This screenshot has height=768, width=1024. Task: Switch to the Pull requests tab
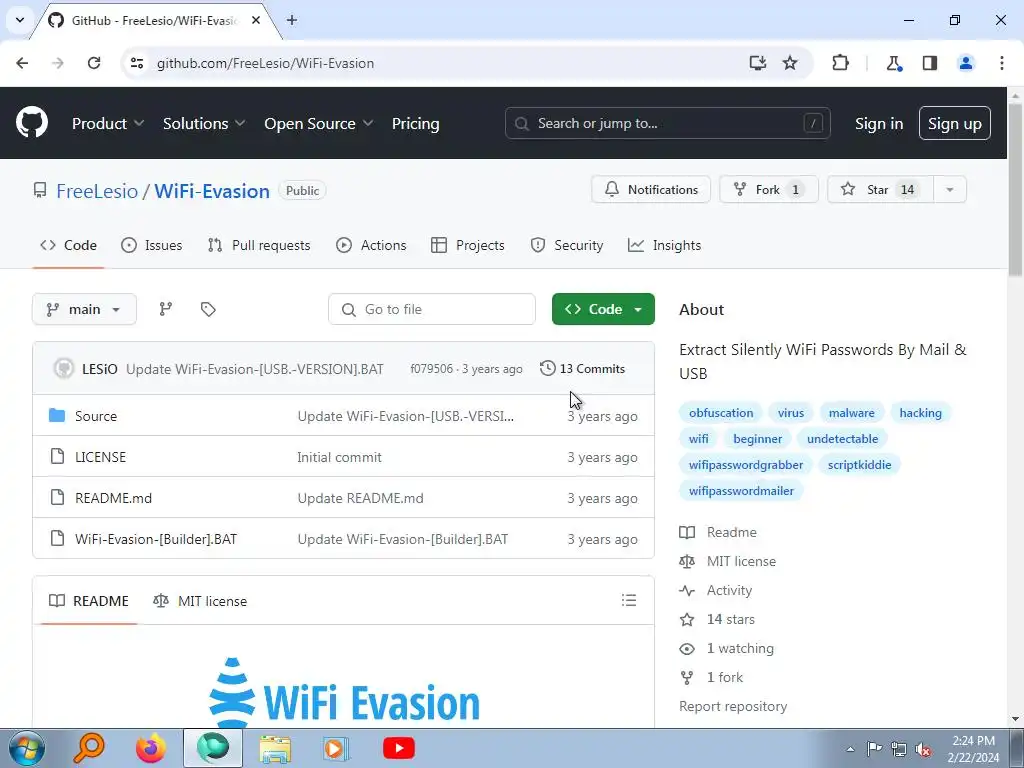pos(259,246)
